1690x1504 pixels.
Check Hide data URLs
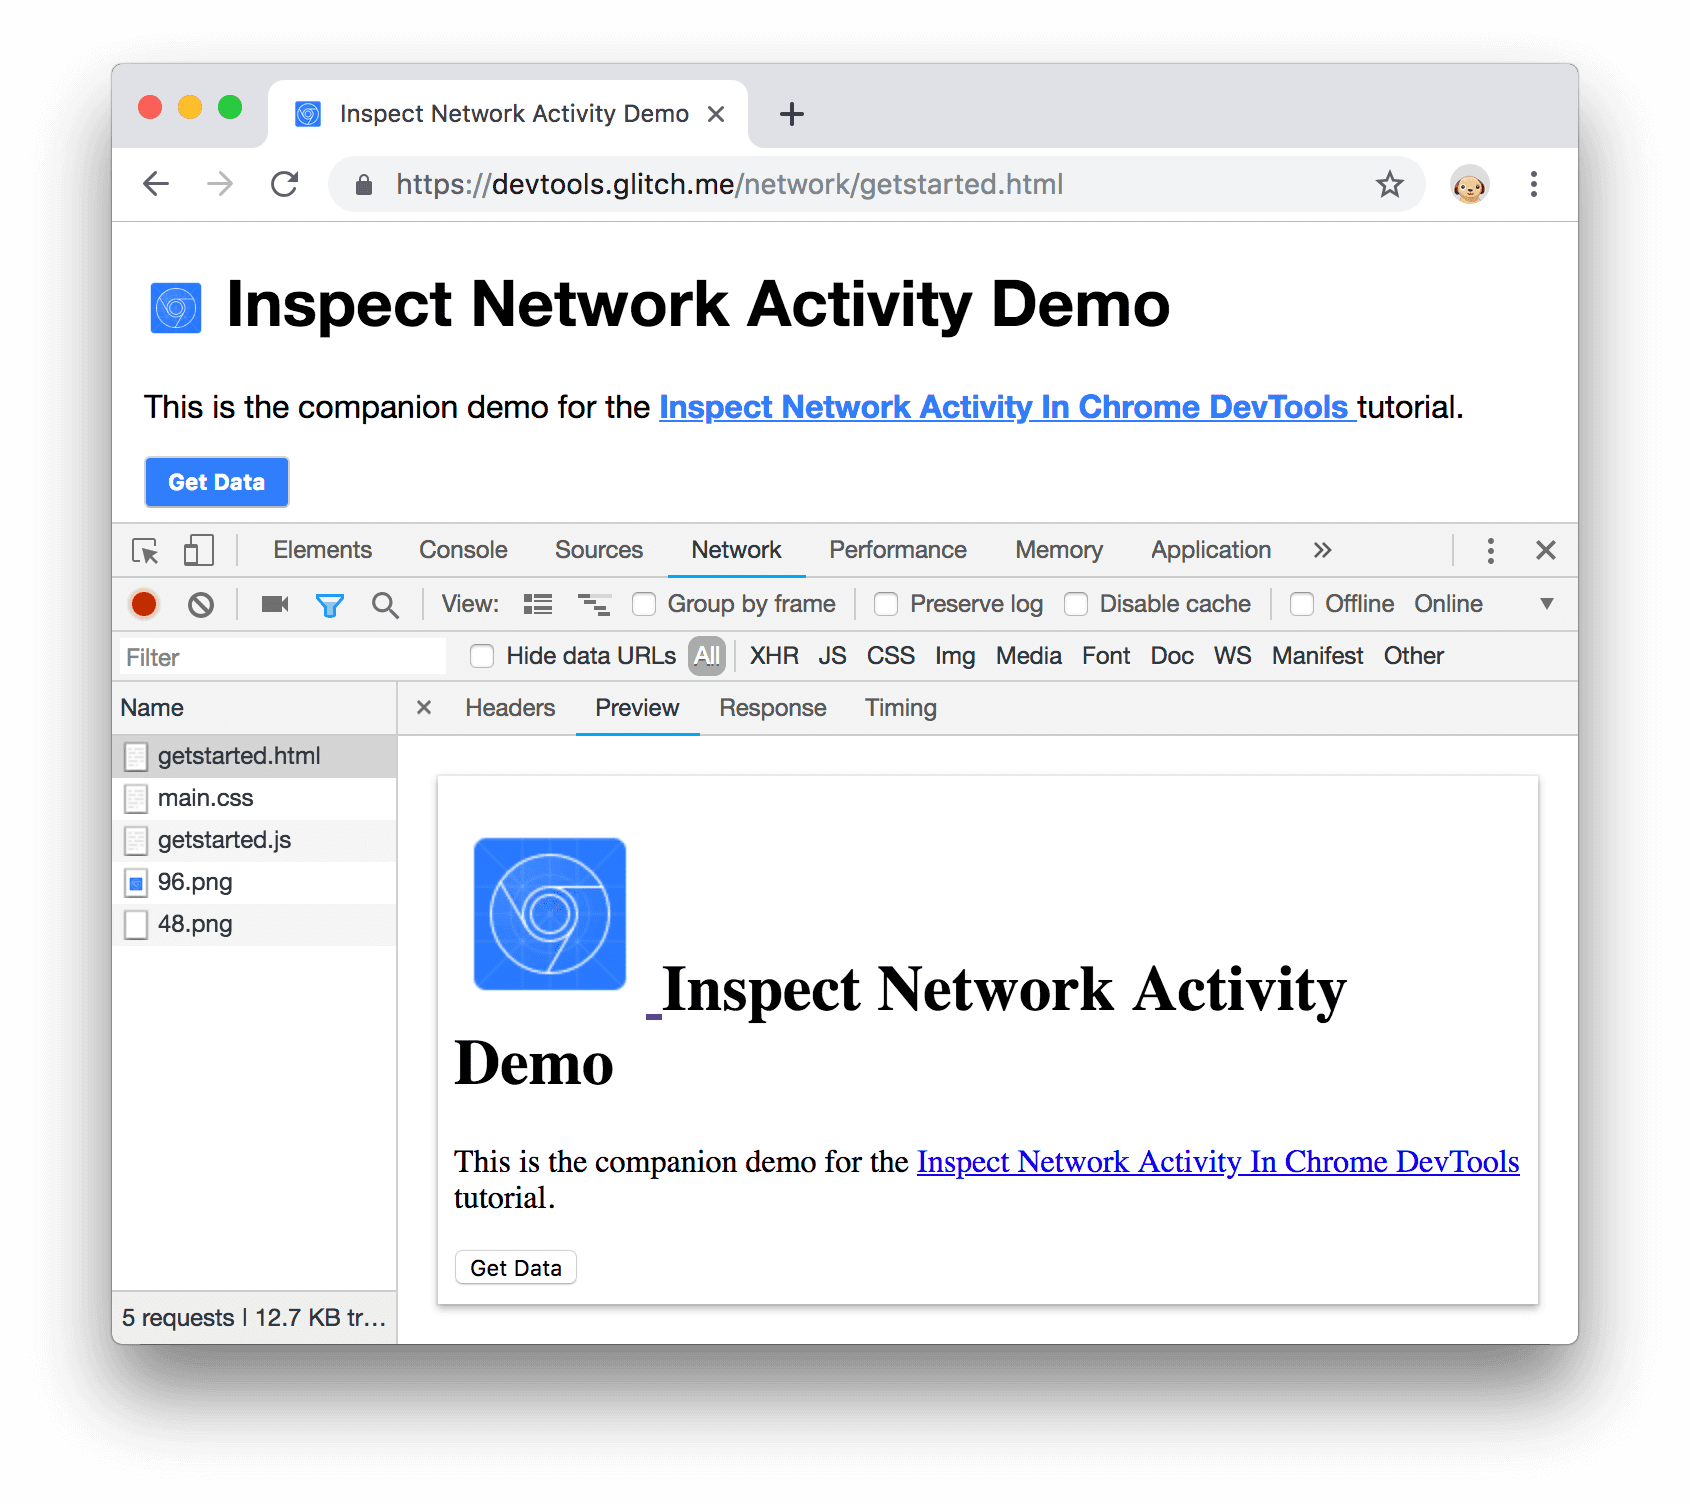(482, 656)
